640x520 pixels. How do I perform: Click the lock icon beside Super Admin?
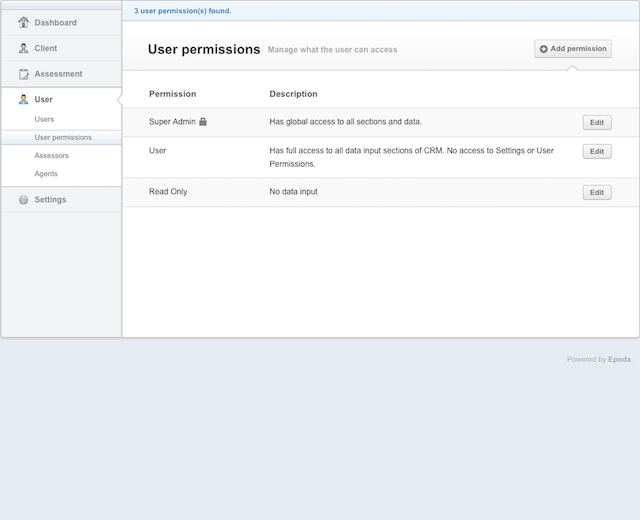click(x=203, y=122)
